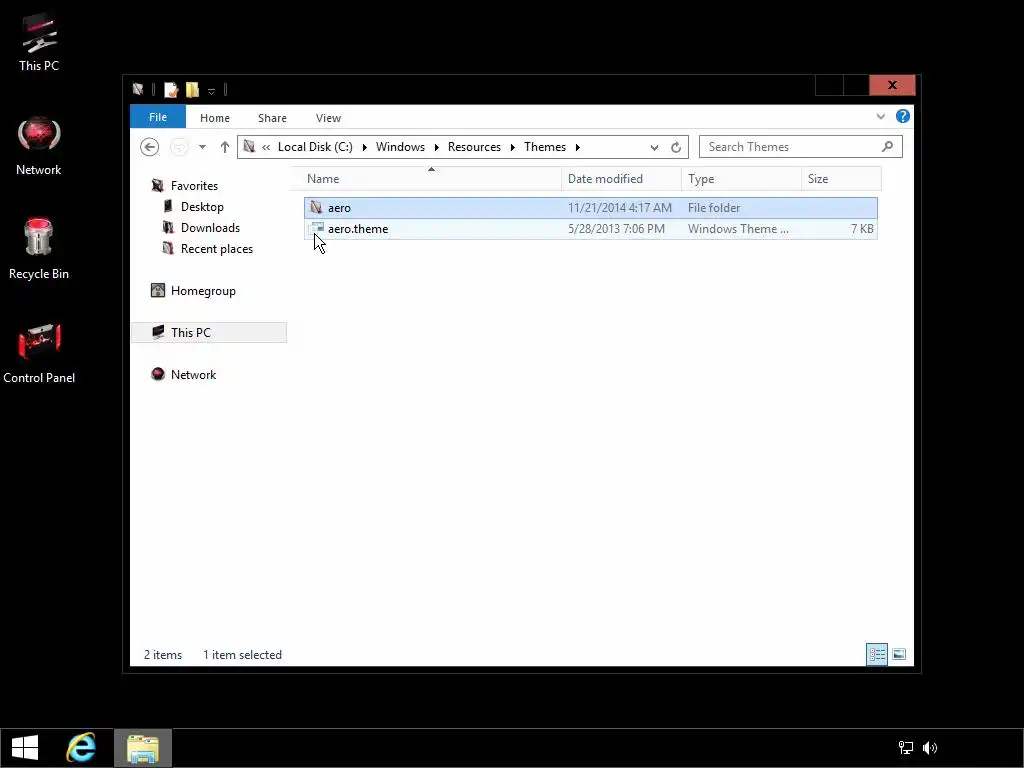1024x768 pixels.
Task: Select Network in navigation pane
Action: pos(193,375)
